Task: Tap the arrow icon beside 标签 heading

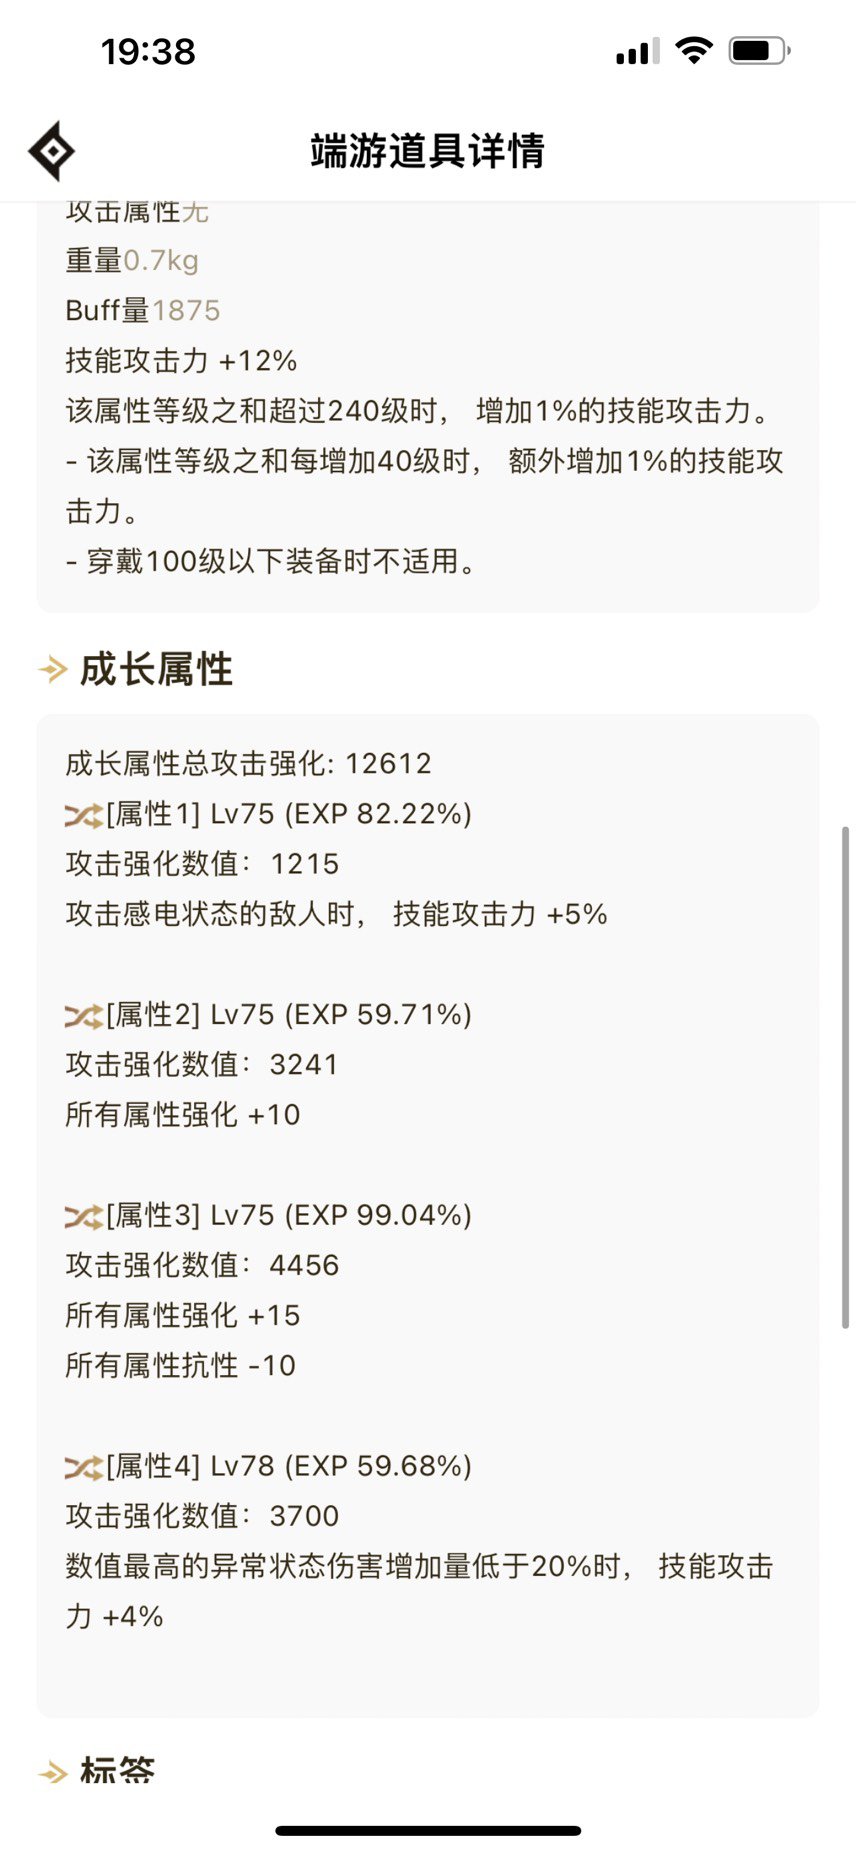Action: click(x=53, y=1773)
